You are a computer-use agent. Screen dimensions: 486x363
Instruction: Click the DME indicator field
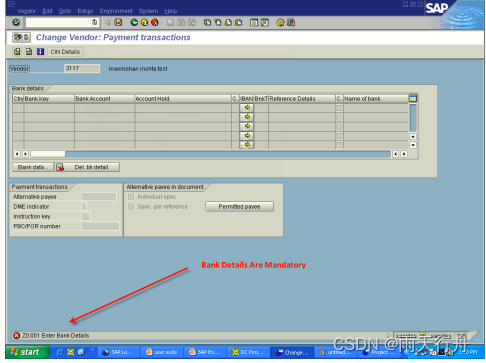[x=84, y=207]
